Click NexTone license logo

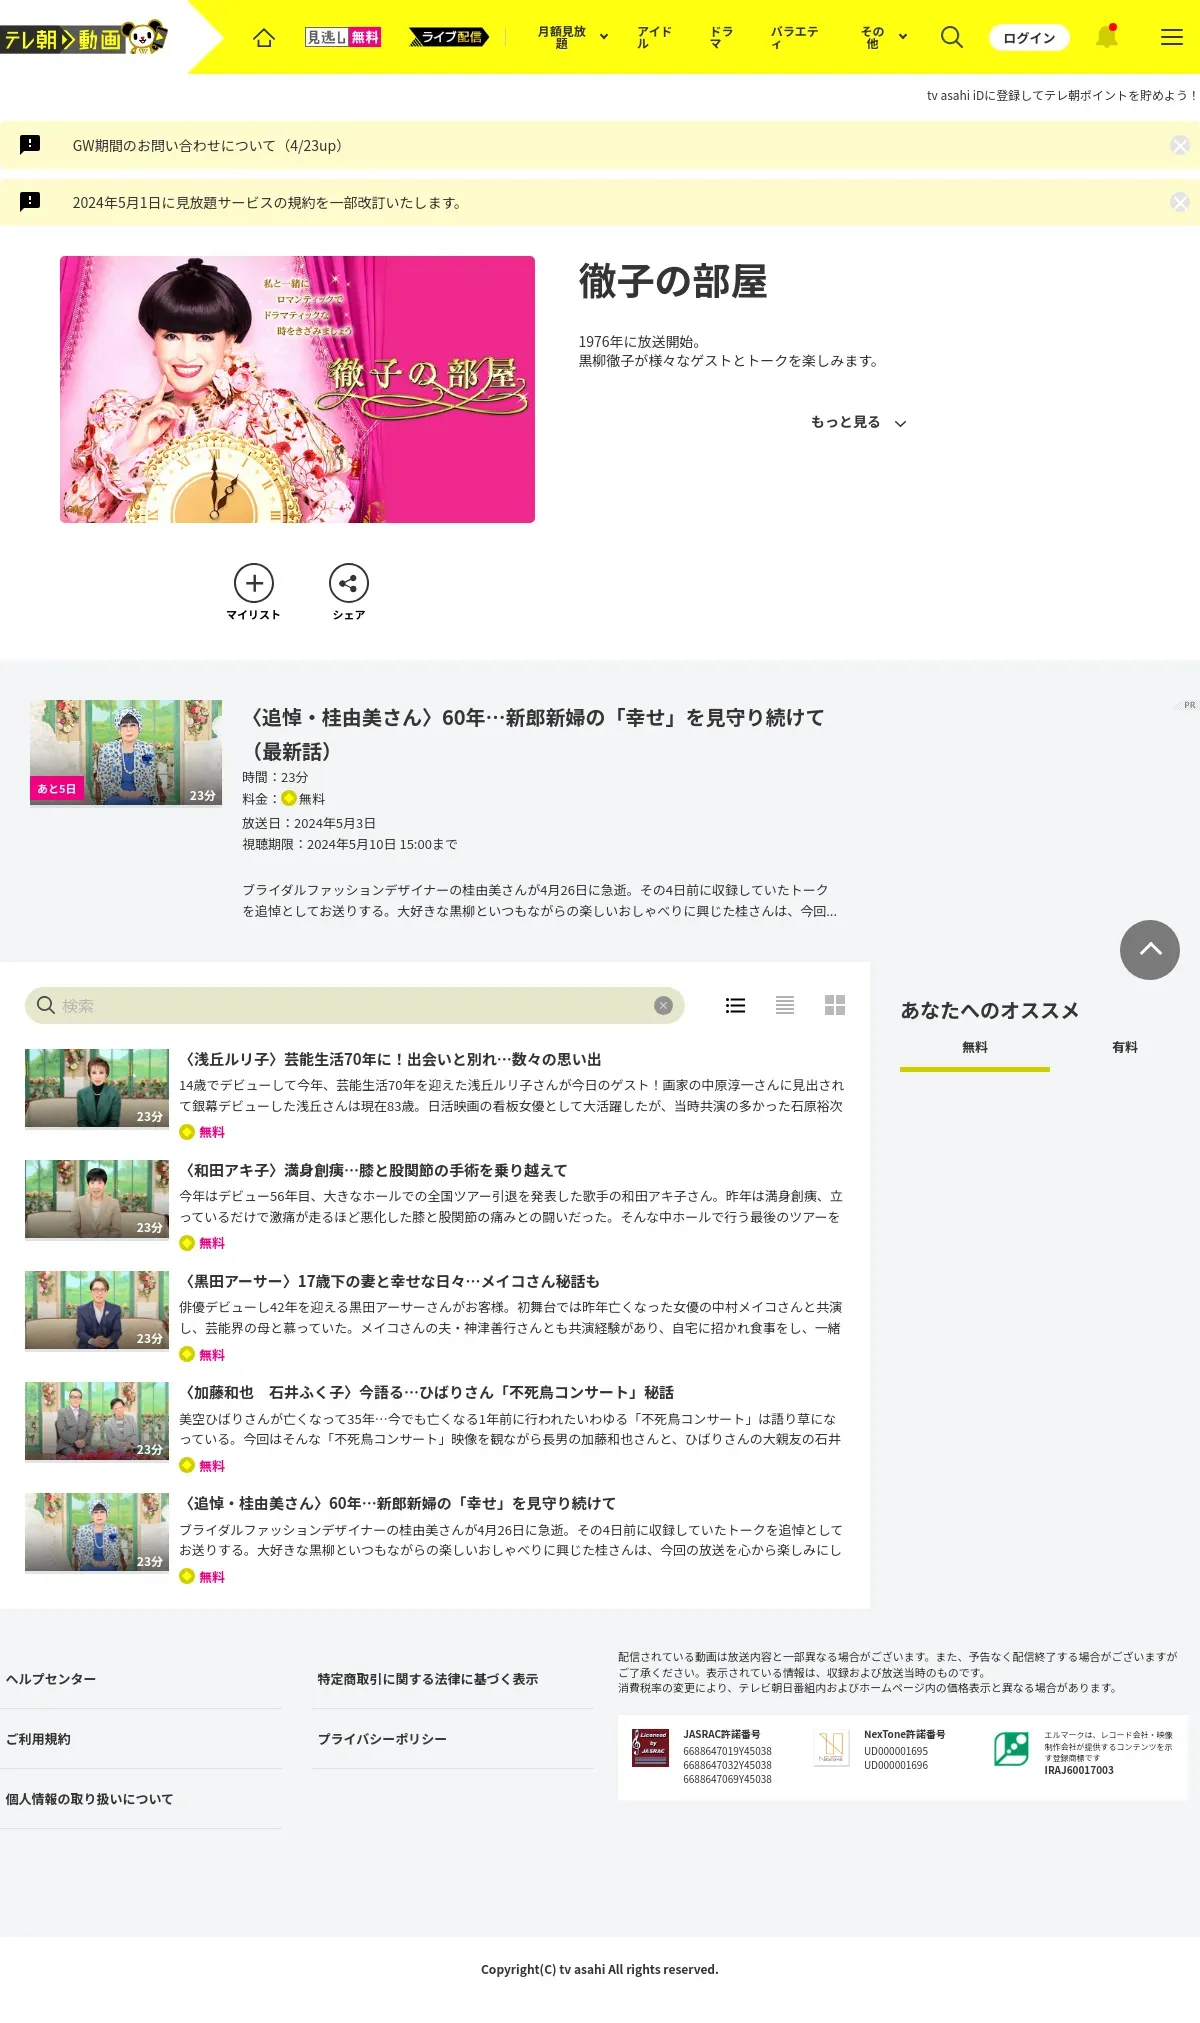tap(831, 1748)
